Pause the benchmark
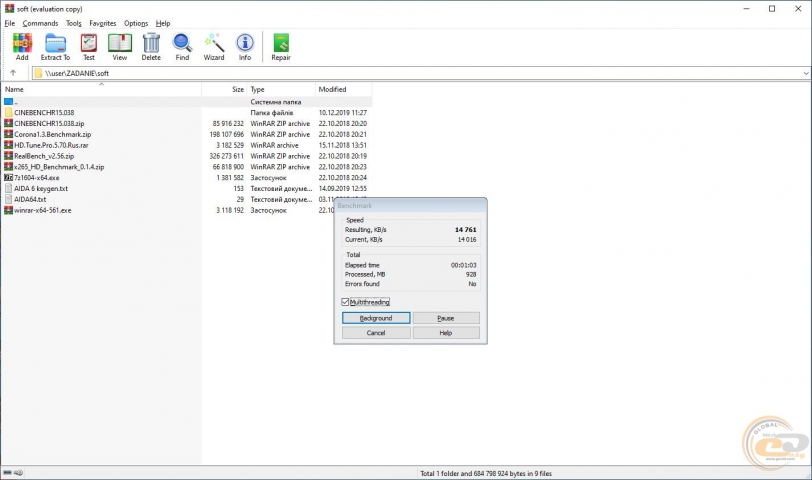Screen dimensions: 812x480 446,318
